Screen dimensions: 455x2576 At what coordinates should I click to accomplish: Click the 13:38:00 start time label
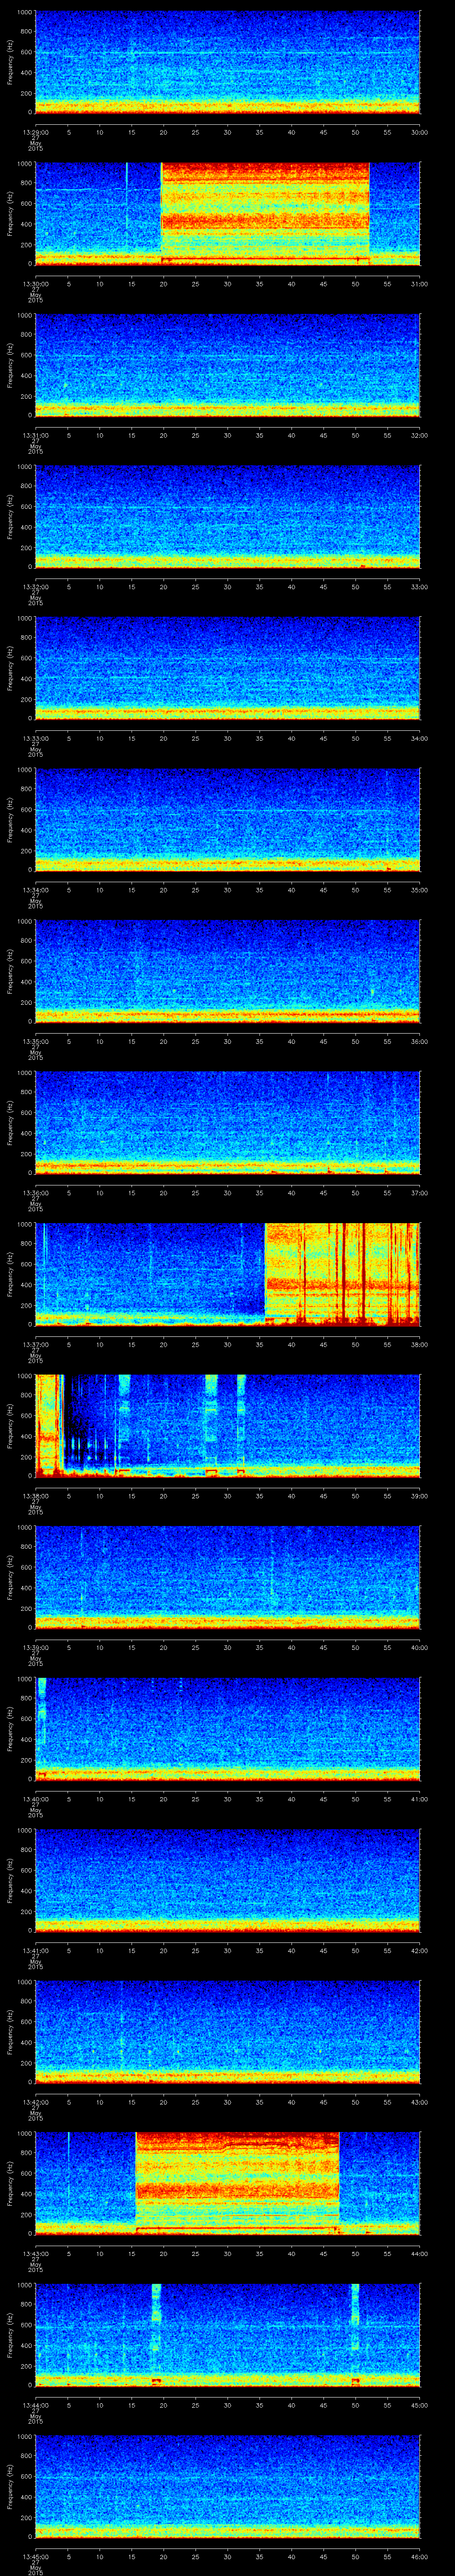tap(35, 1496)
